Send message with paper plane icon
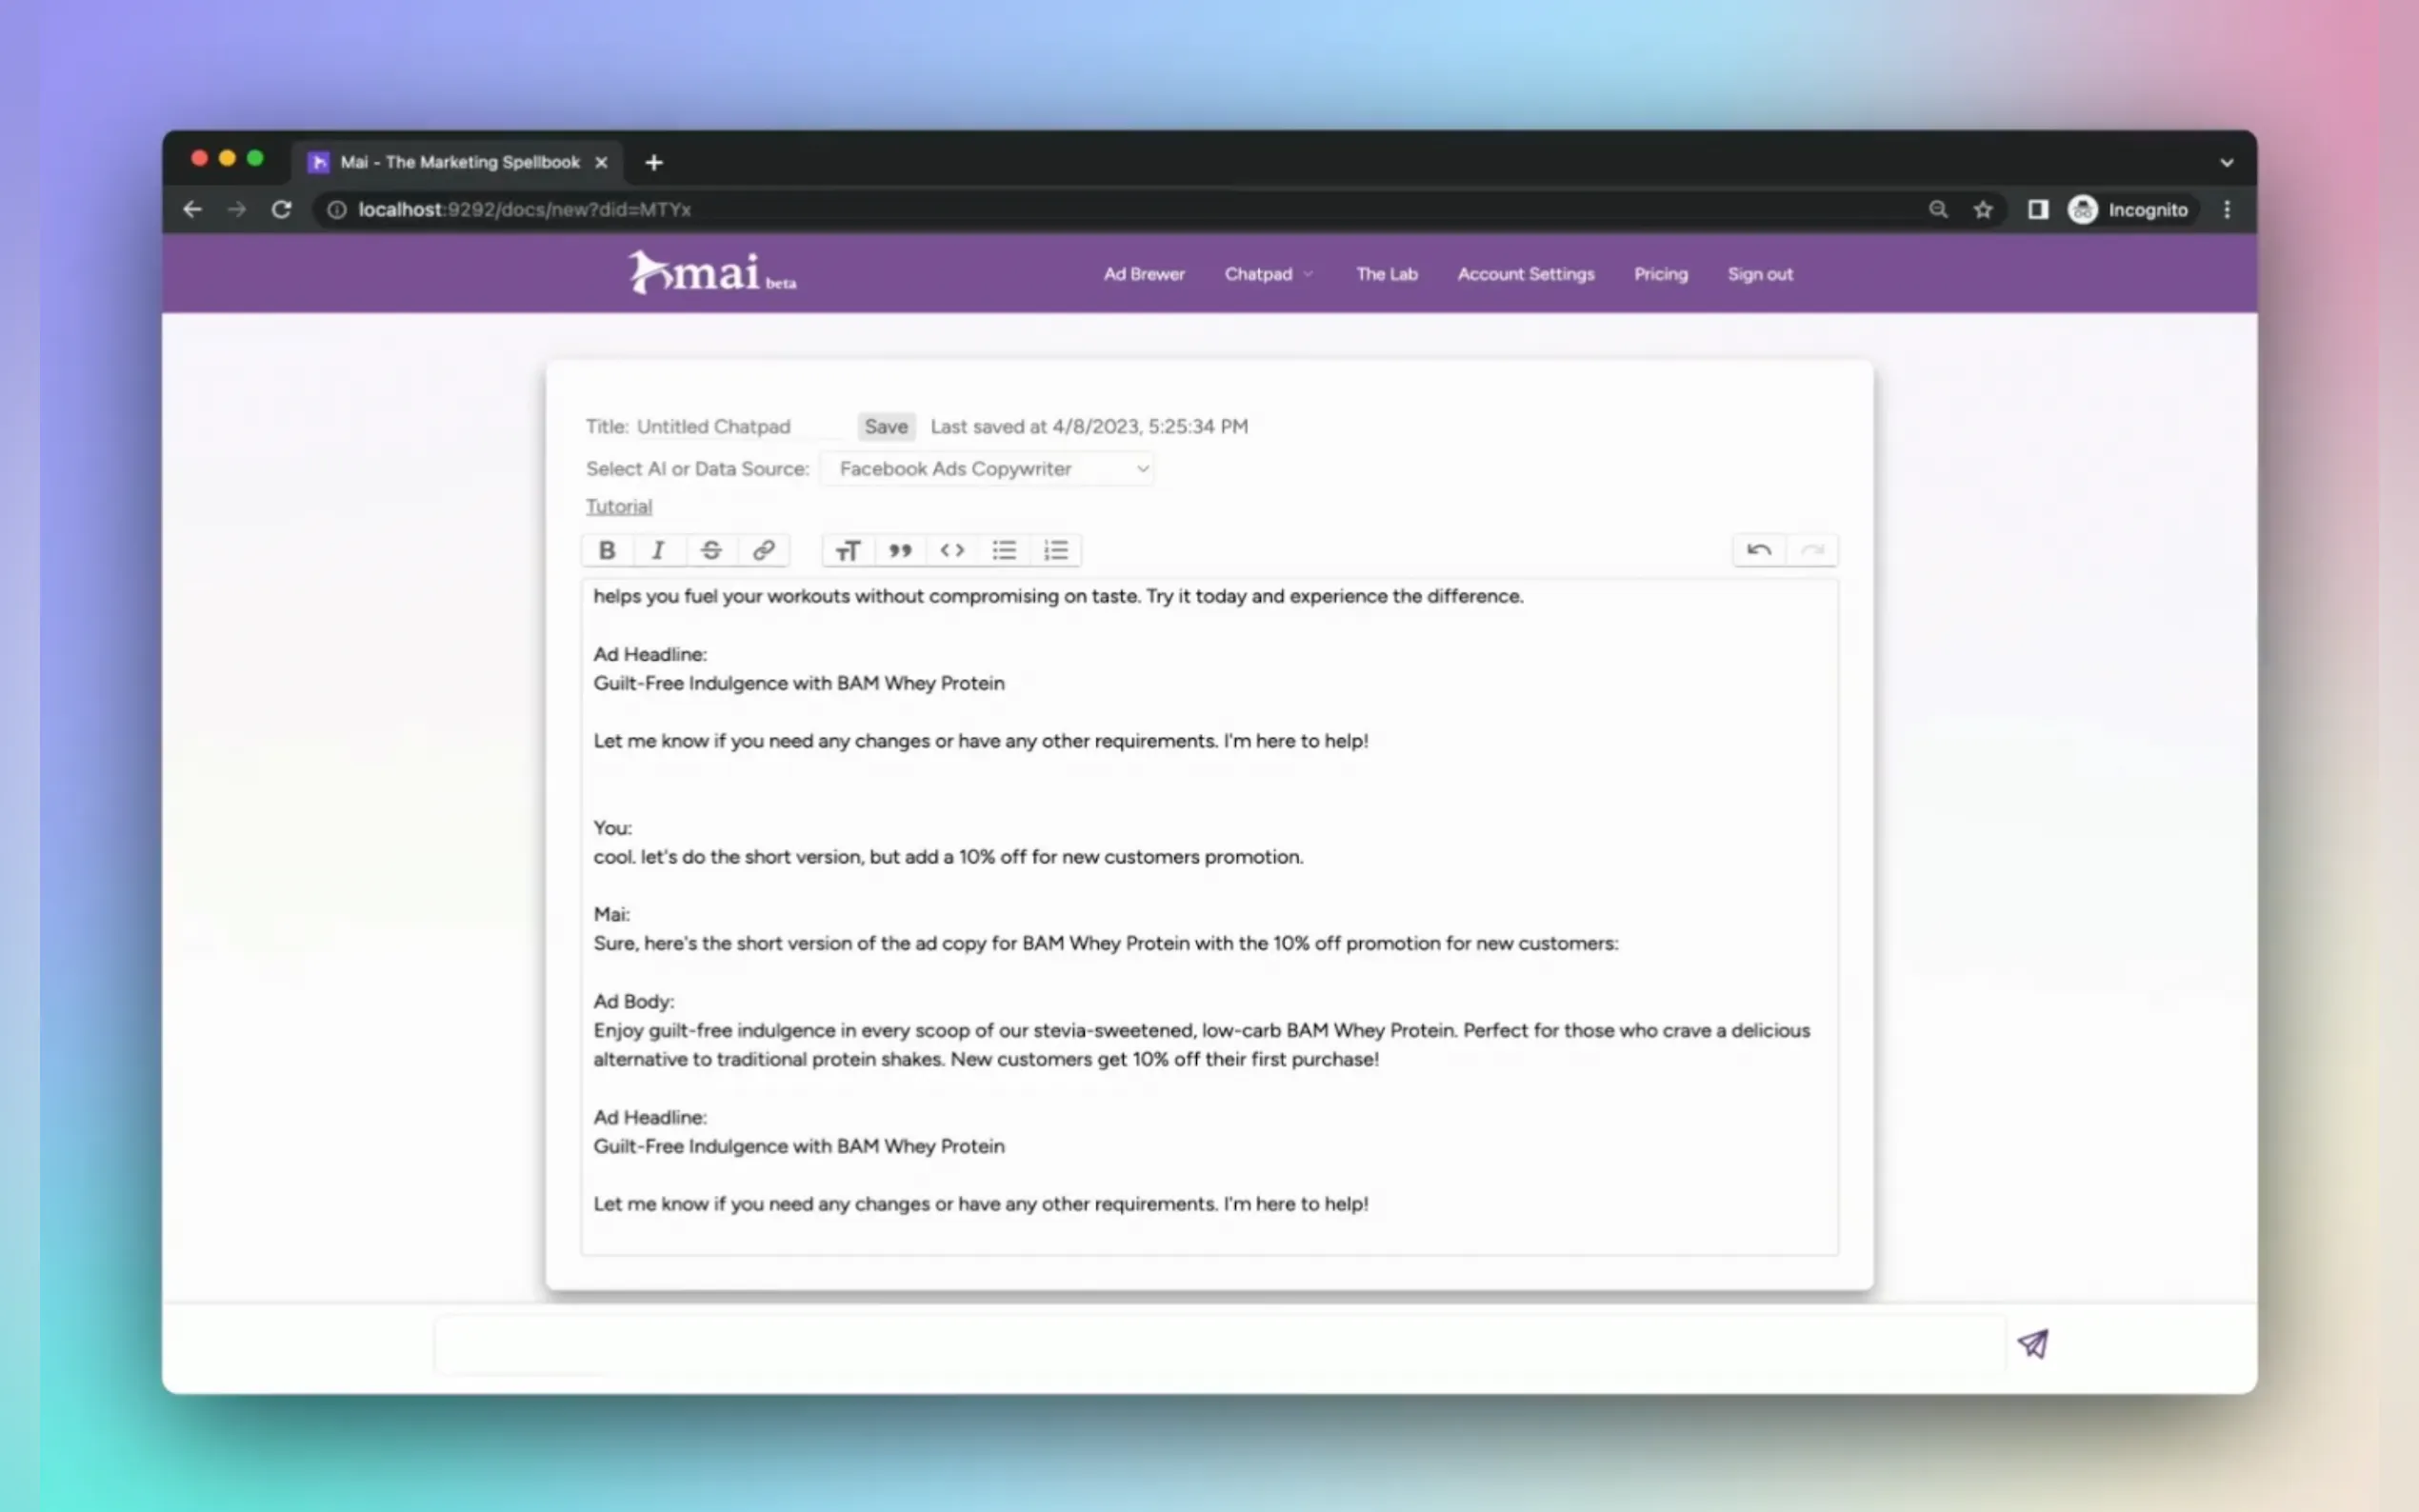 (x=2032, y=1343)
